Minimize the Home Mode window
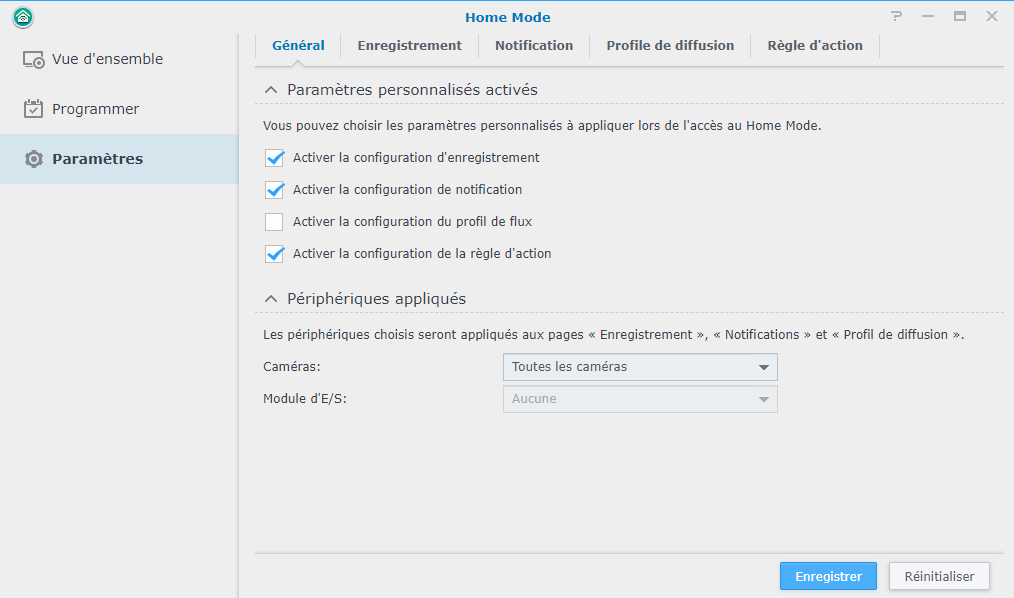 click(x=928, y=17)
